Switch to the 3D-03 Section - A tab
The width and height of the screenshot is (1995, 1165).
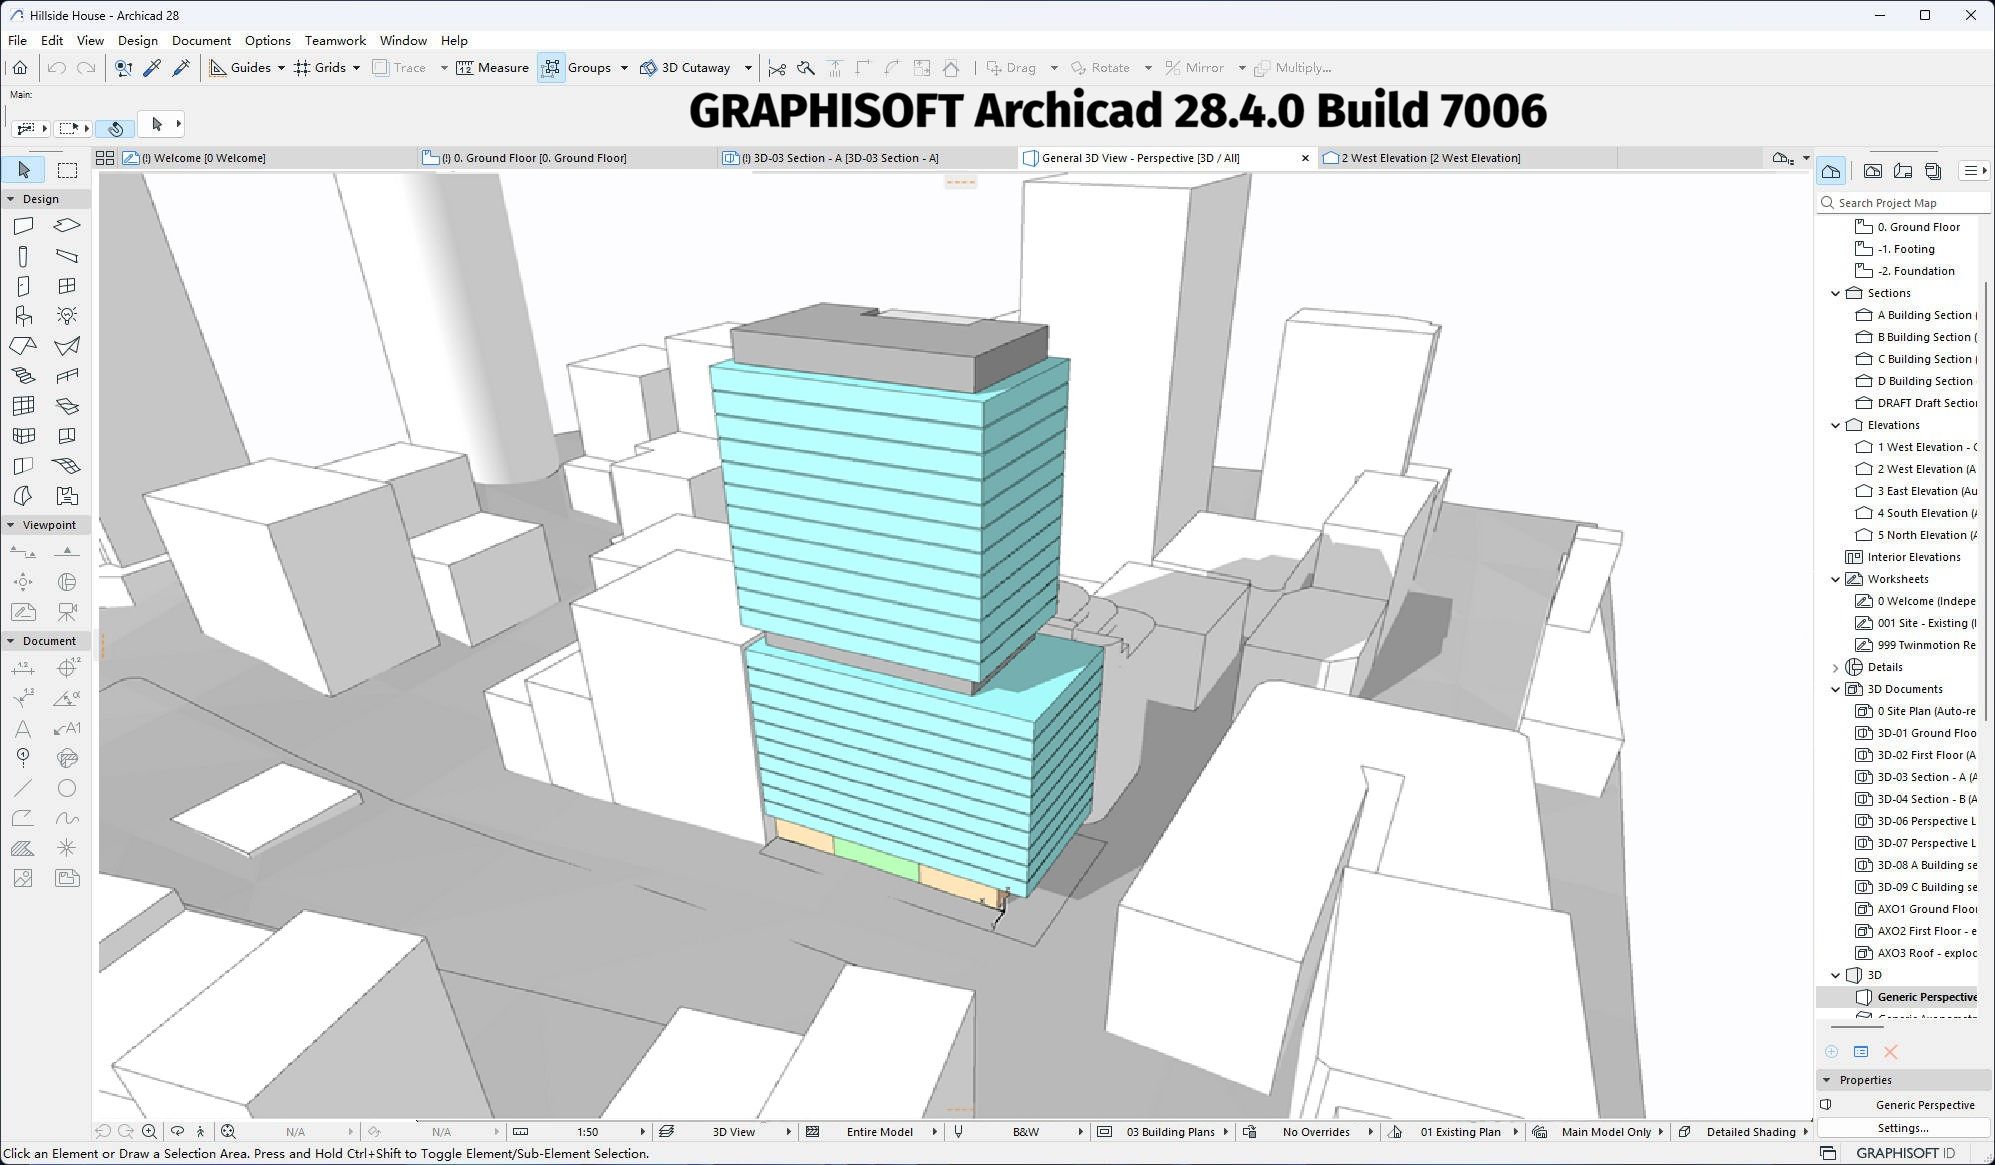866,158
